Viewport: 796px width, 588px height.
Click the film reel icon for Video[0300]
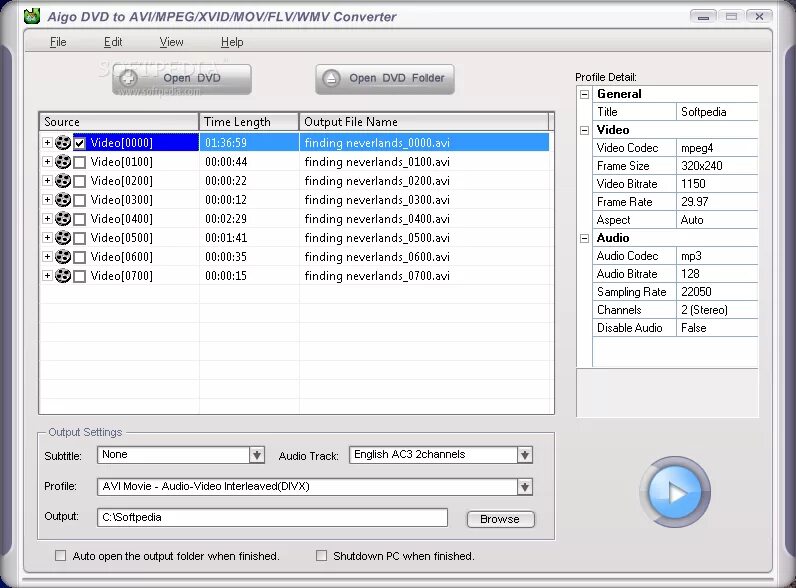[63, 200]
